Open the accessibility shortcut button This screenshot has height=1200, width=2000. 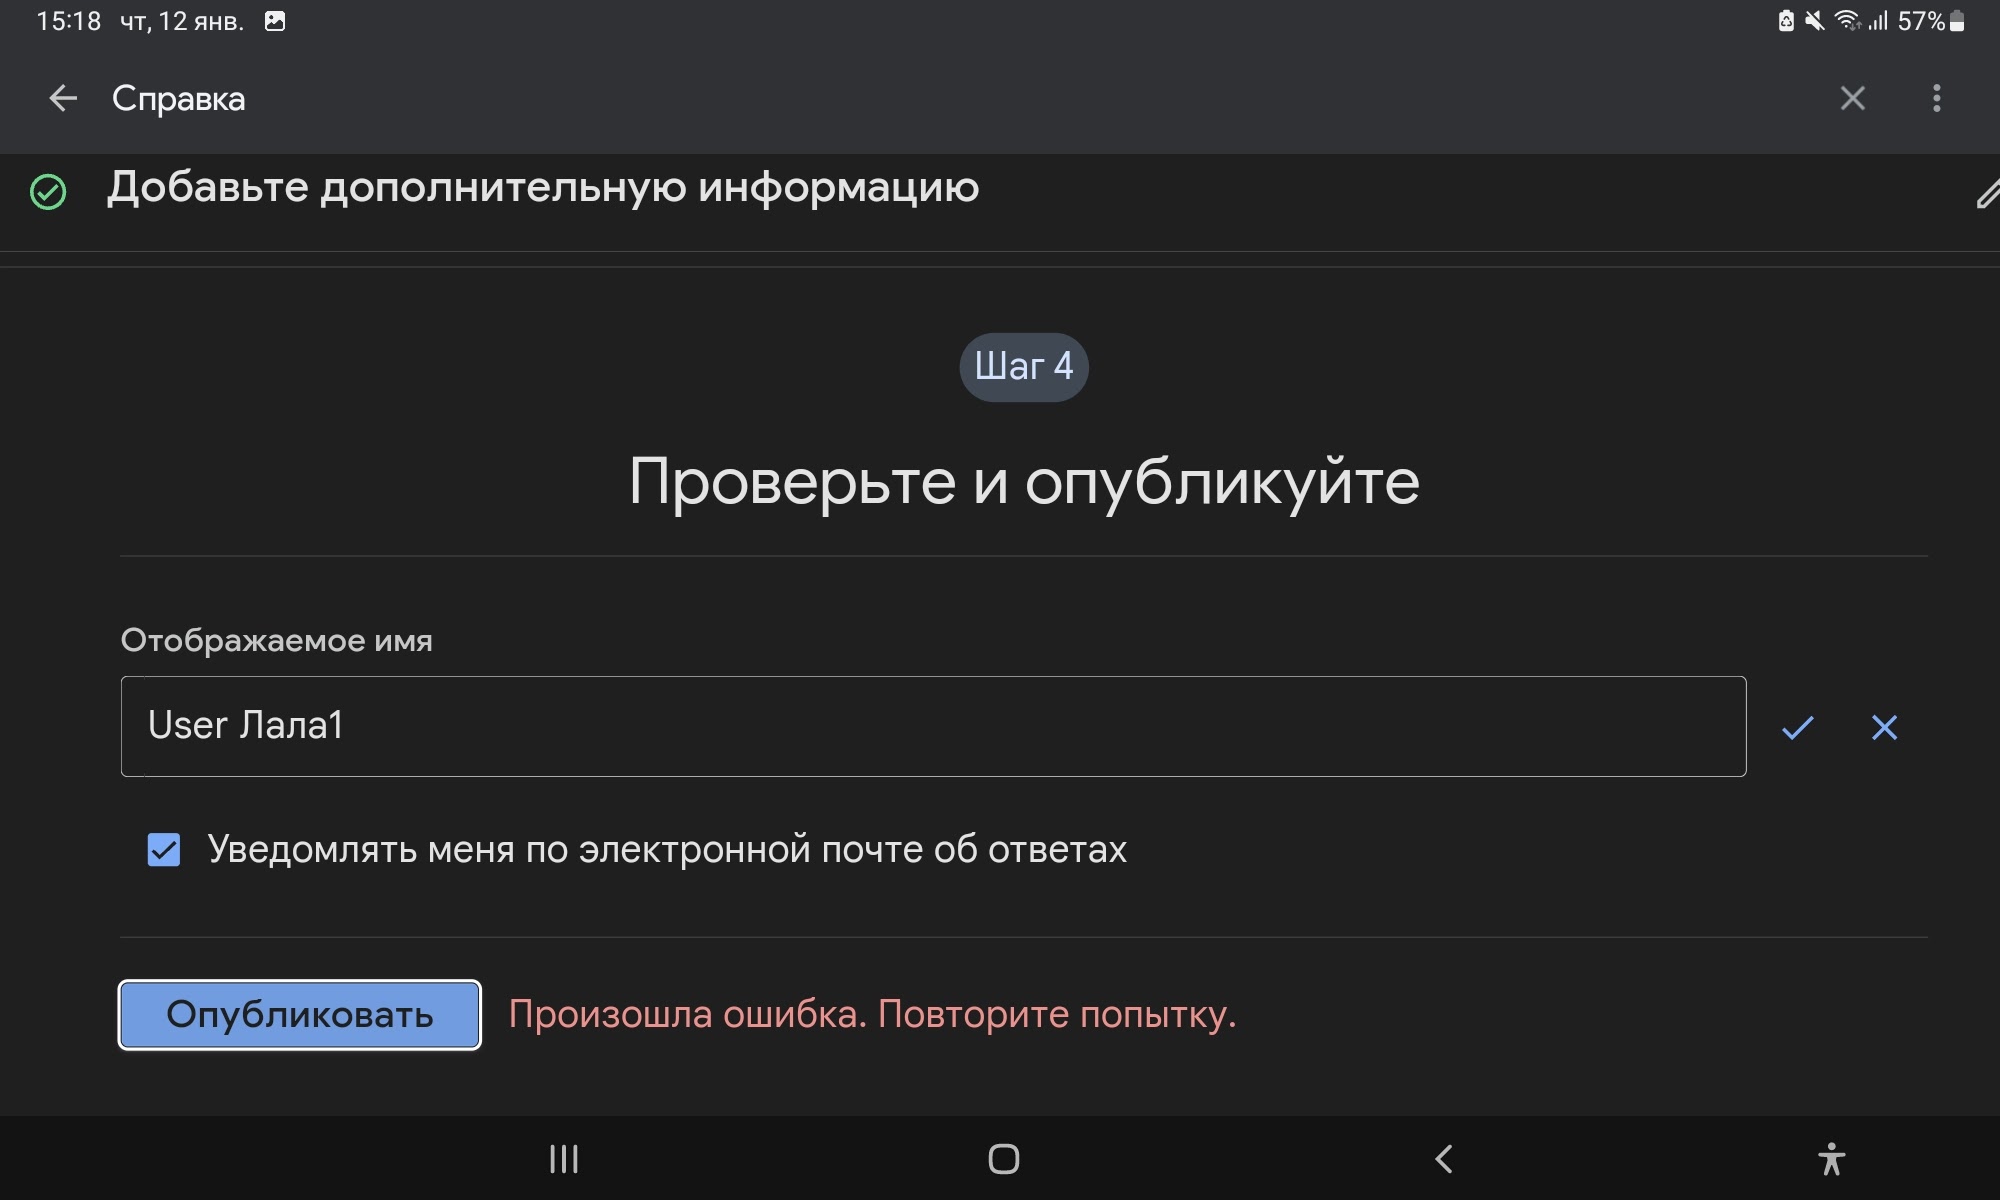[x=1831, y=1159]
